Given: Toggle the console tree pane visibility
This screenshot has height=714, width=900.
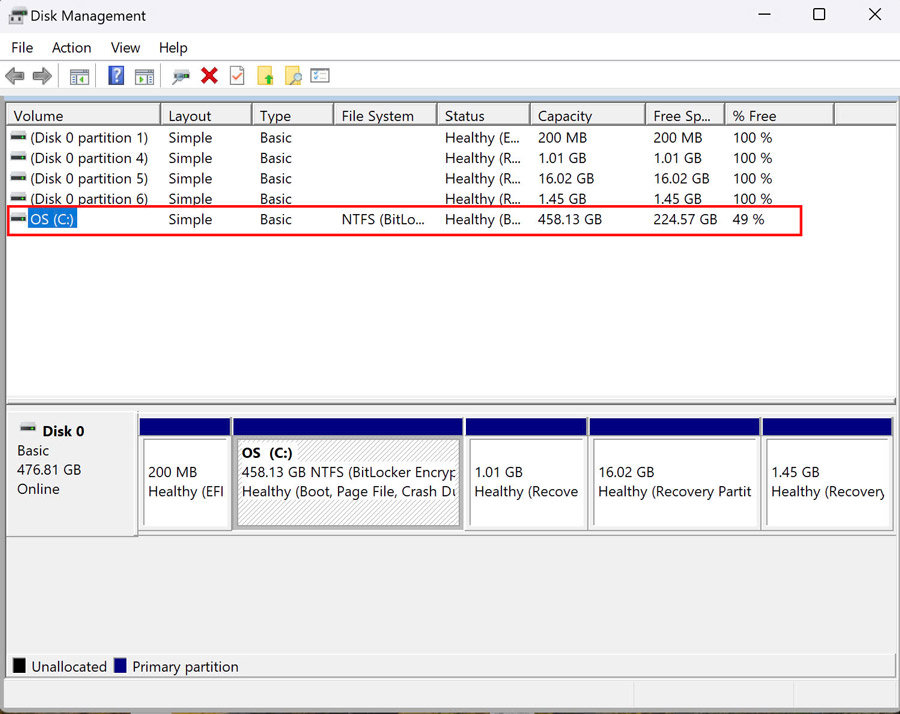Looking at the screenshot, I should 79,76.
